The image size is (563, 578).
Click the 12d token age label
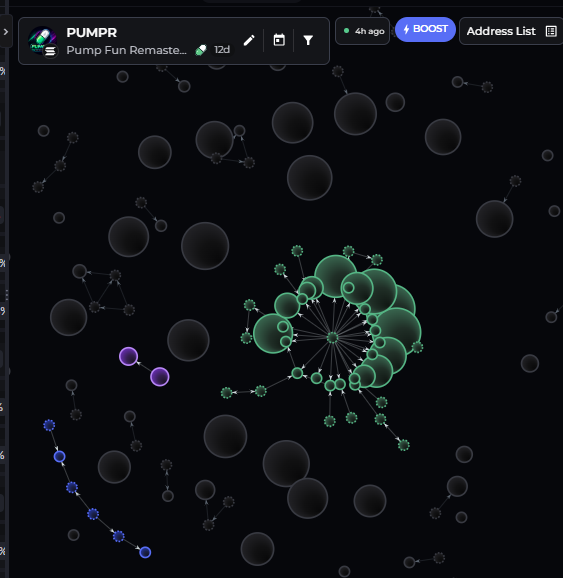click(222, 49)
